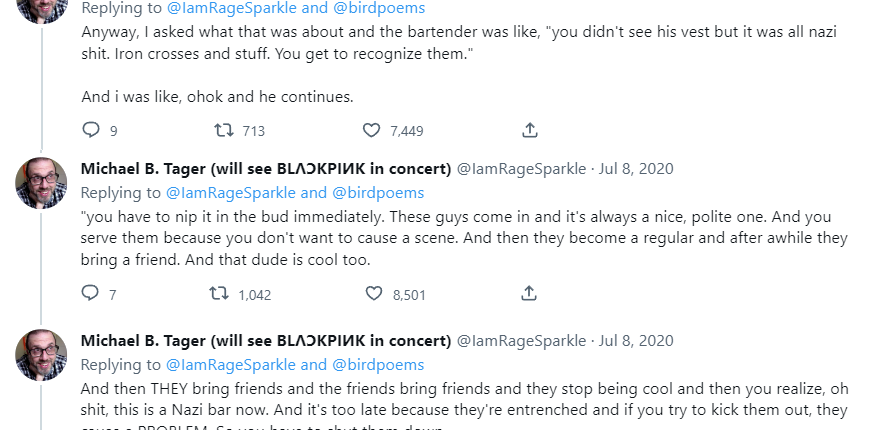Open blue @IamRageSparkle reply link in "THEY bring friends" tweet
The image size is (872, 430).
[x=230, y=365]
